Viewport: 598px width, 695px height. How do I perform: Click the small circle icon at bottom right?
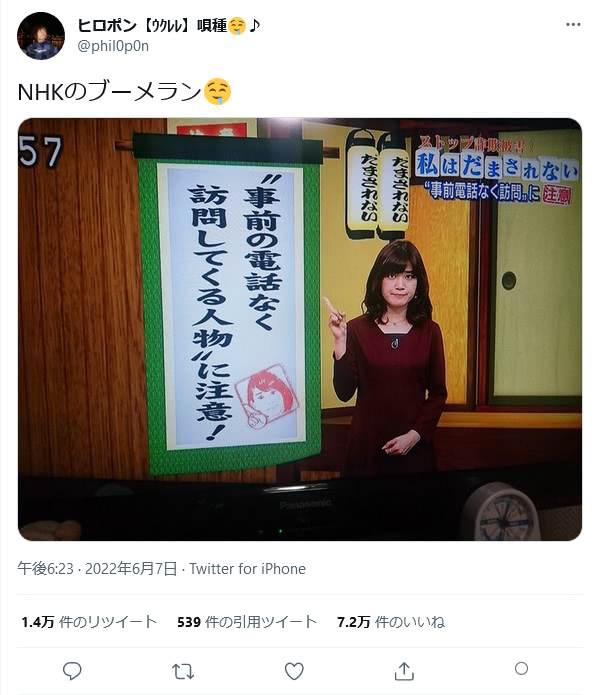(x=521, y=668)
